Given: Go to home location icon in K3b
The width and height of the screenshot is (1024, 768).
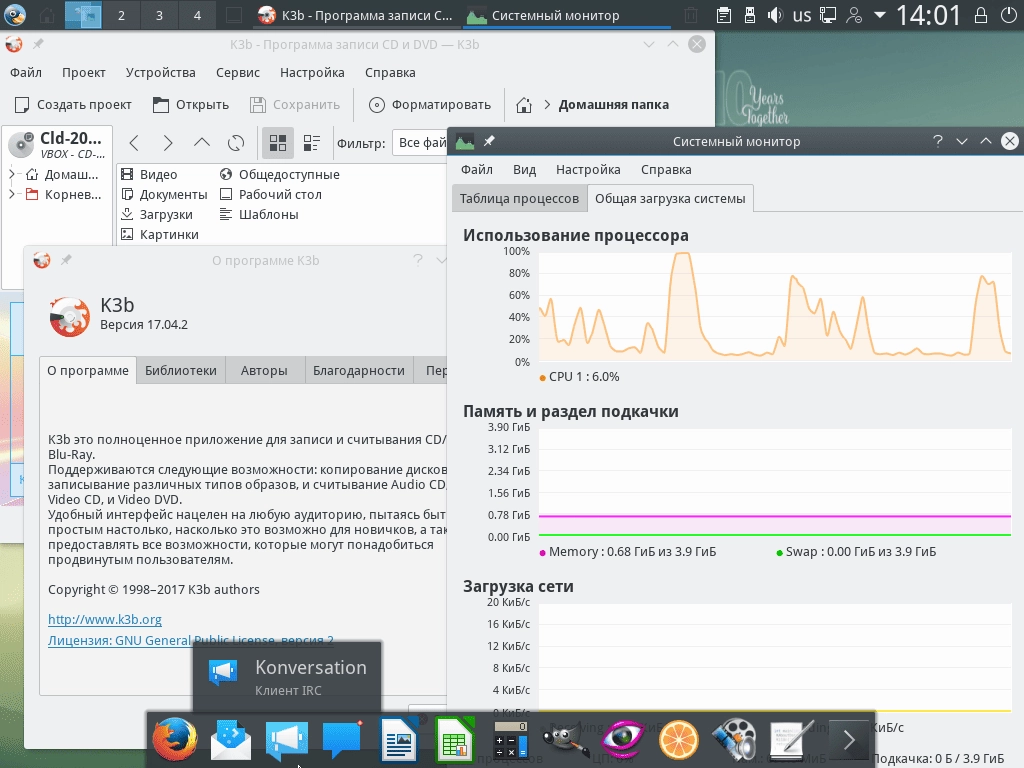Looking at the screenshot, I should coord(524,104).
